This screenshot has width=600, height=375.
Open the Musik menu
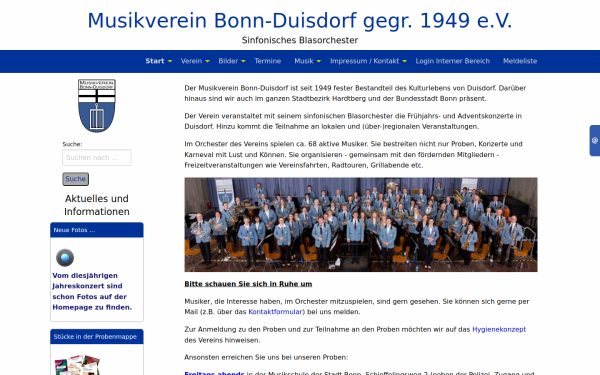[304, 61]
